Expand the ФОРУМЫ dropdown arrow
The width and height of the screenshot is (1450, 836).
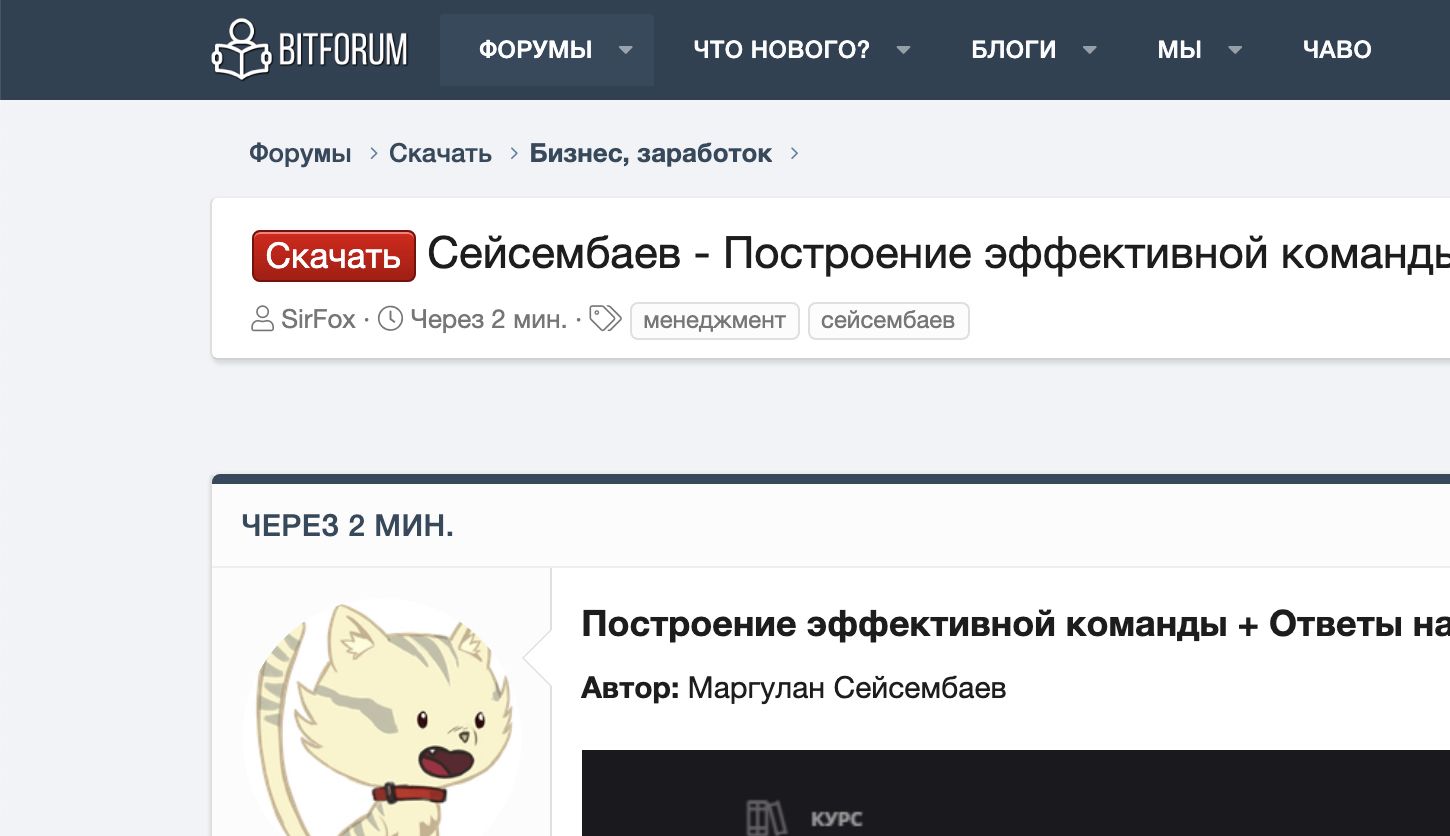(x=626, y=50)
